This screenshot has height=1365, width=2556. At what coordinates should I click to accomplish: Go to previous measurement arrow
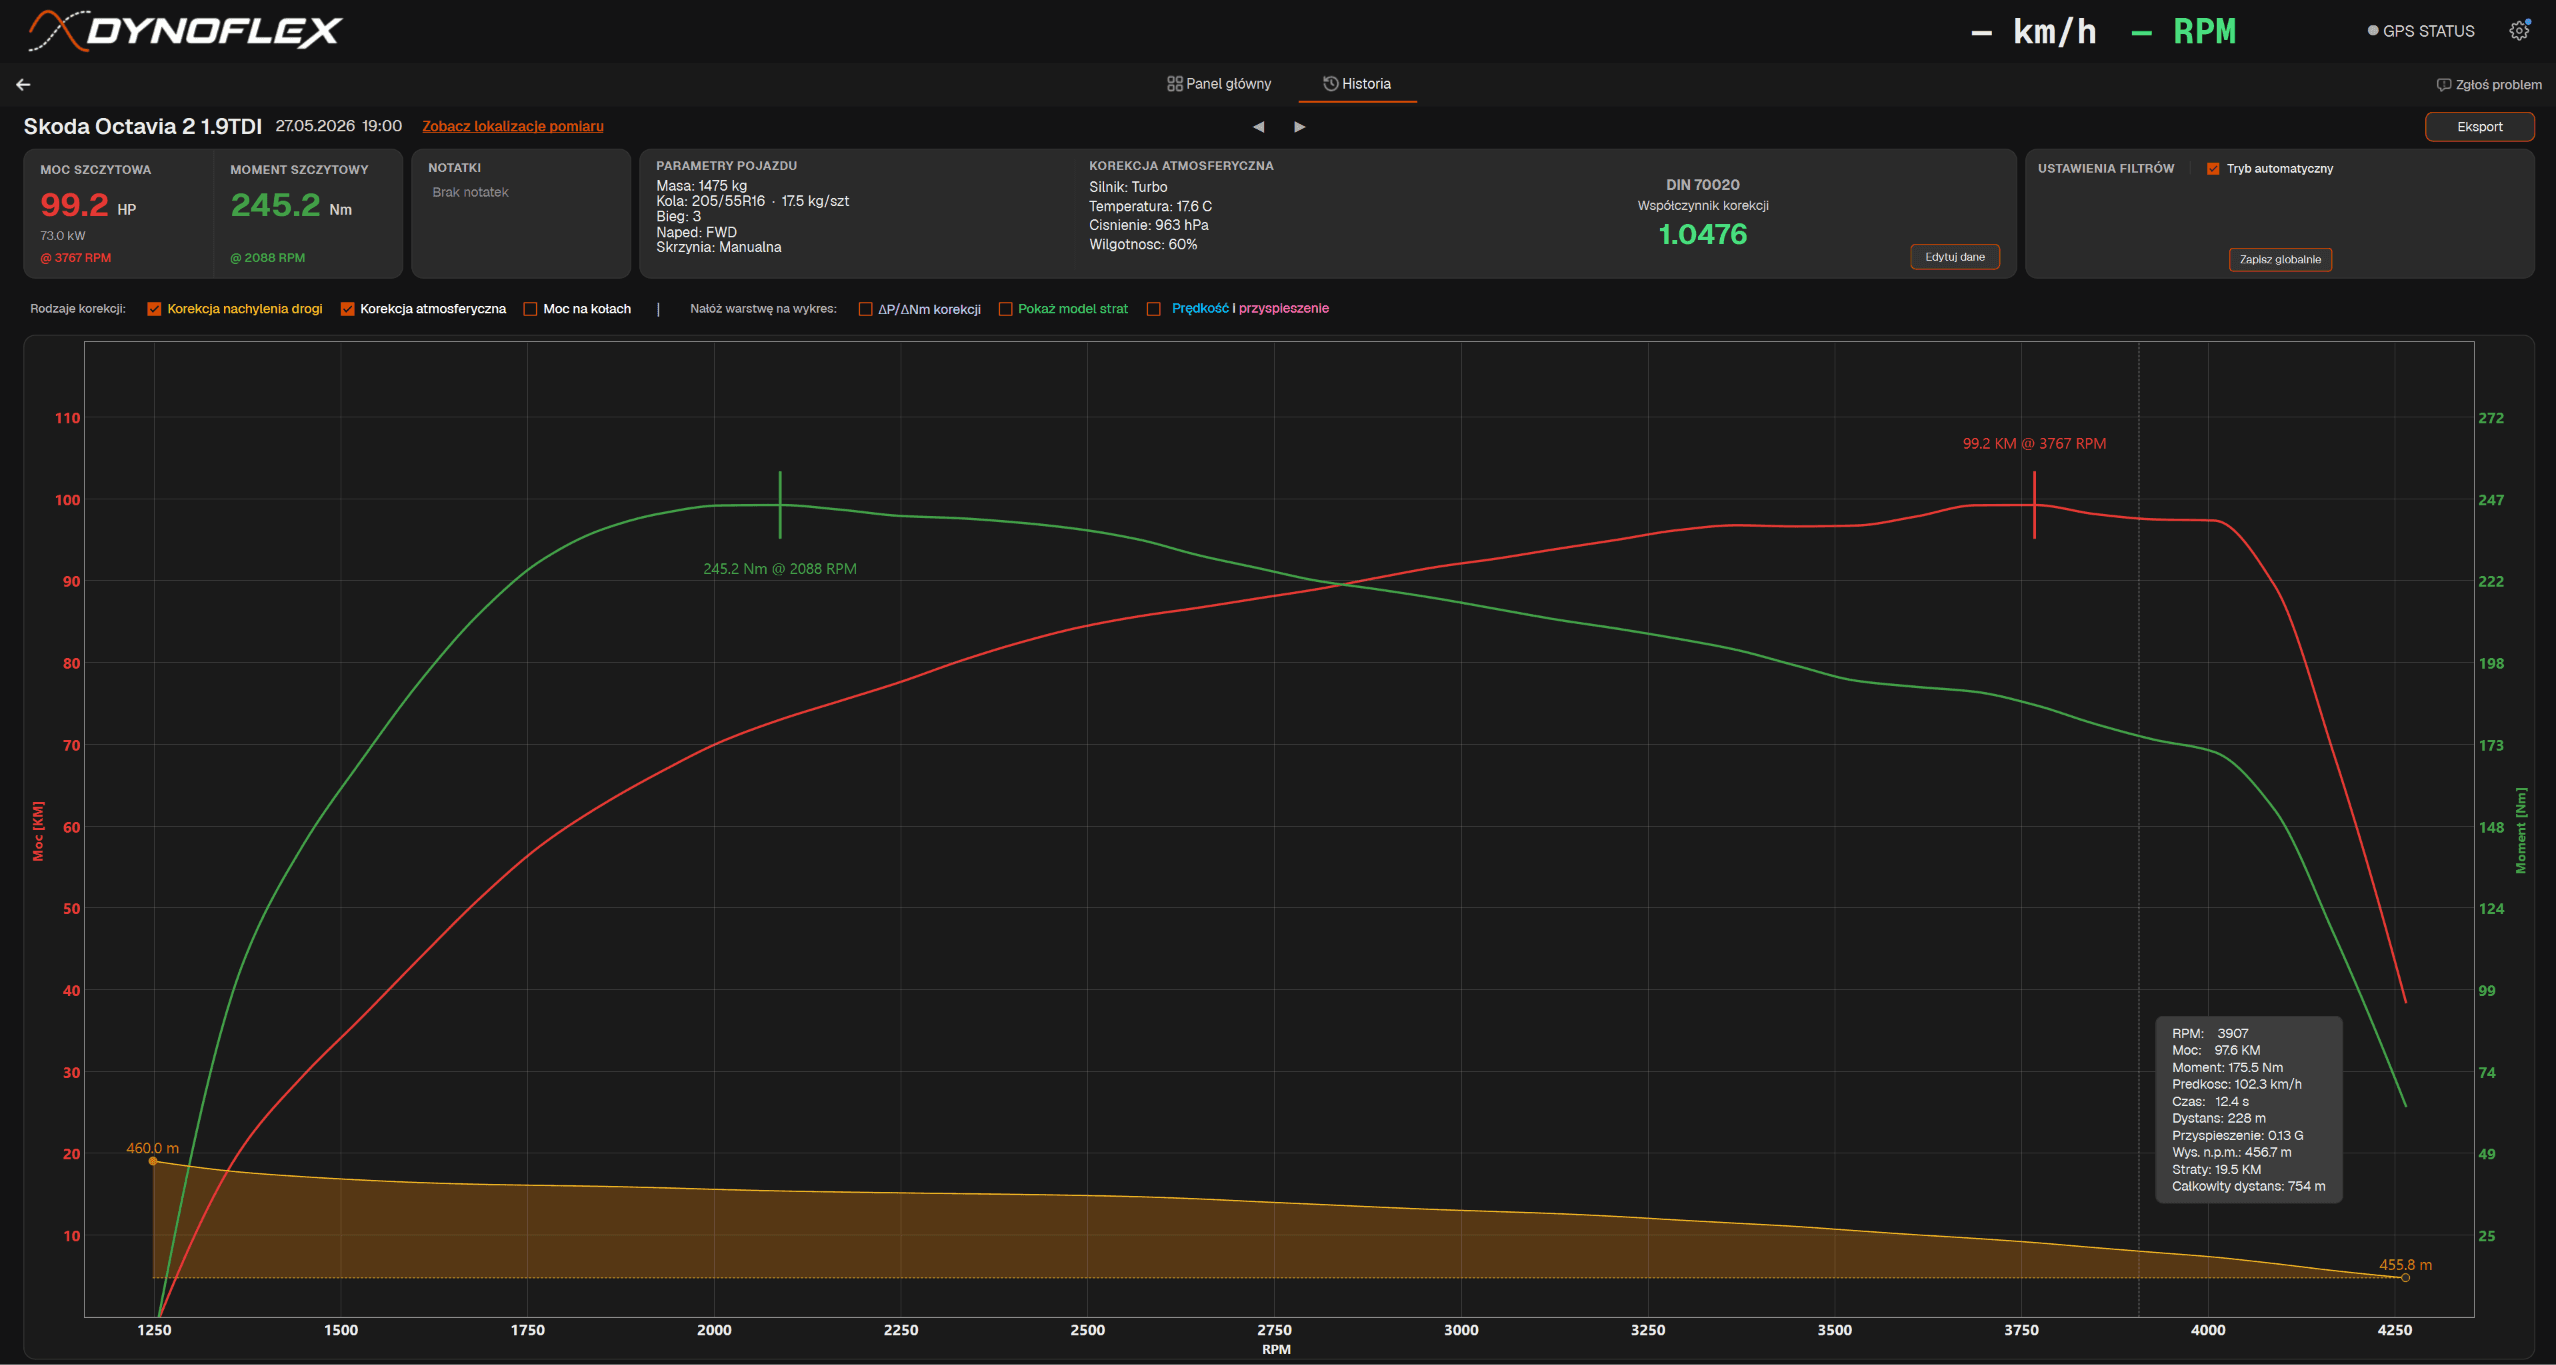(x=1259, y=127)
